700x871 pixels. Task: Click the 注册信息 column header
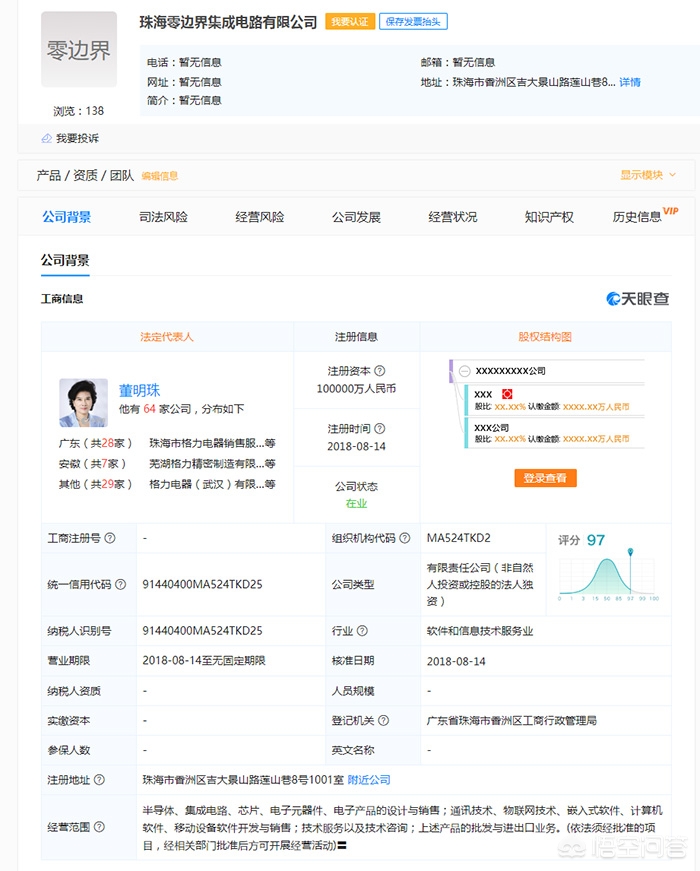[x=356, y=337]
